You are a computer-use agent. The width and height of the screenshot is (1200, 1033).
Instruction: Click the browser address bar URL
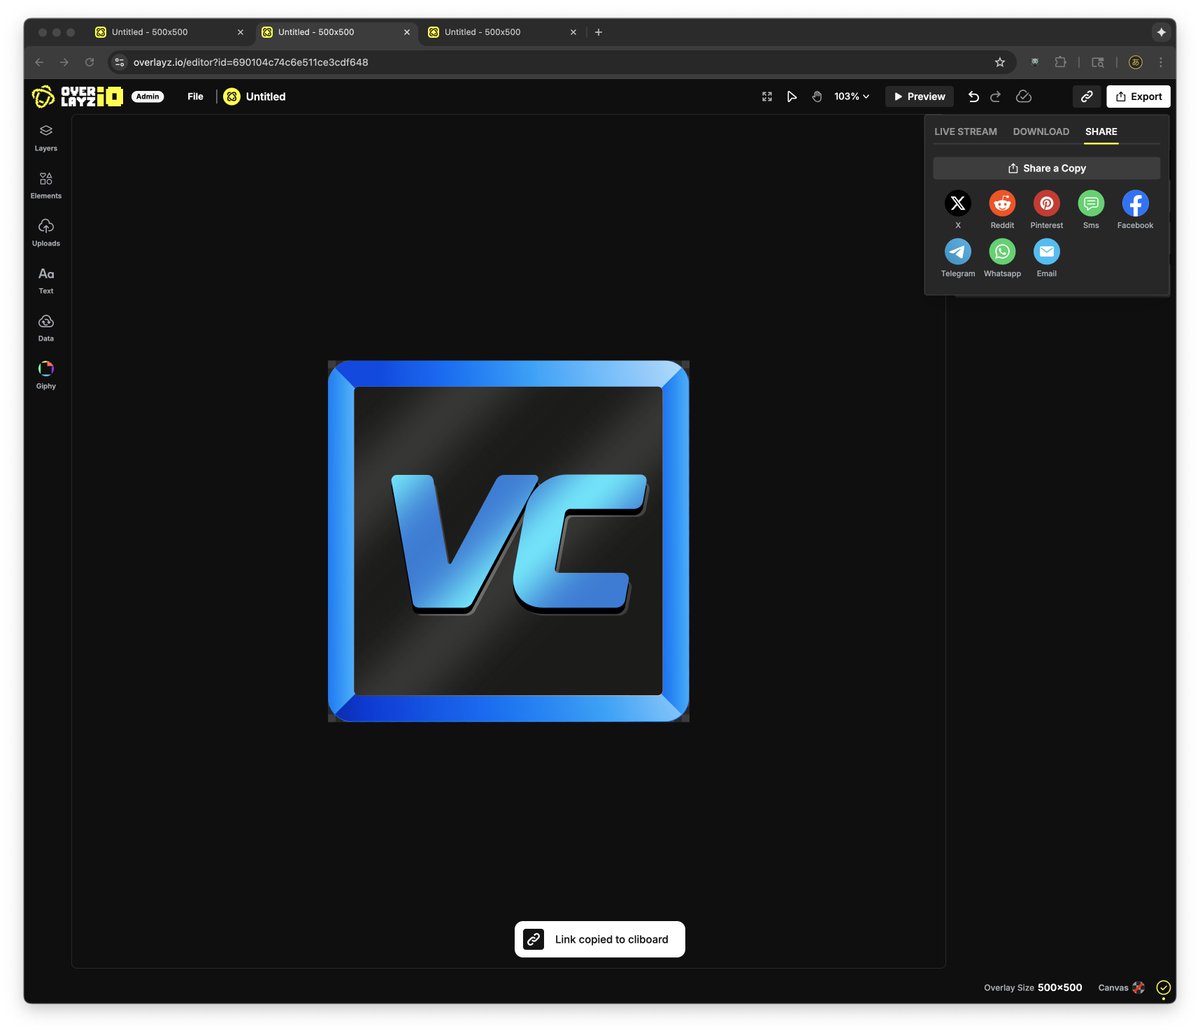click(x=251, y=62)
